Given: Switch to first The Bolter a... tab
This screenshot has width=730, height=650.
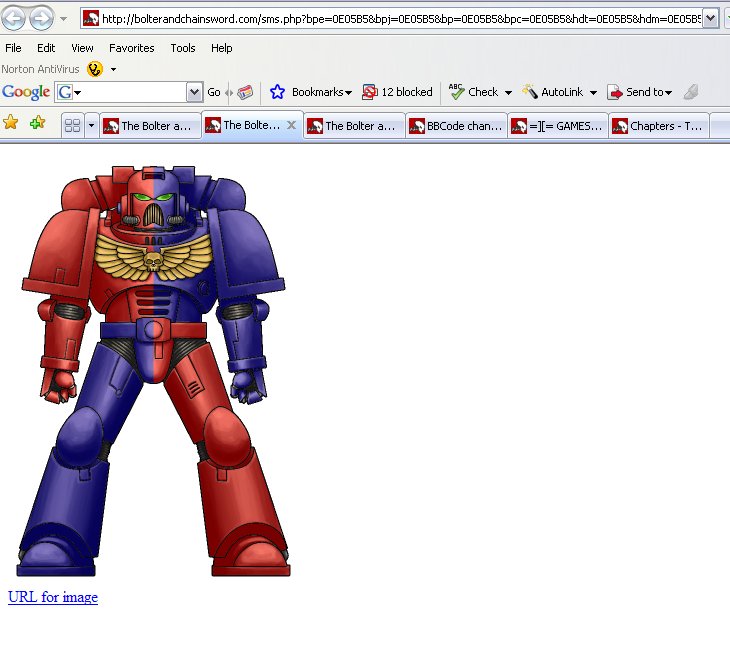Looking at the screenshot, I should [150, 126].
